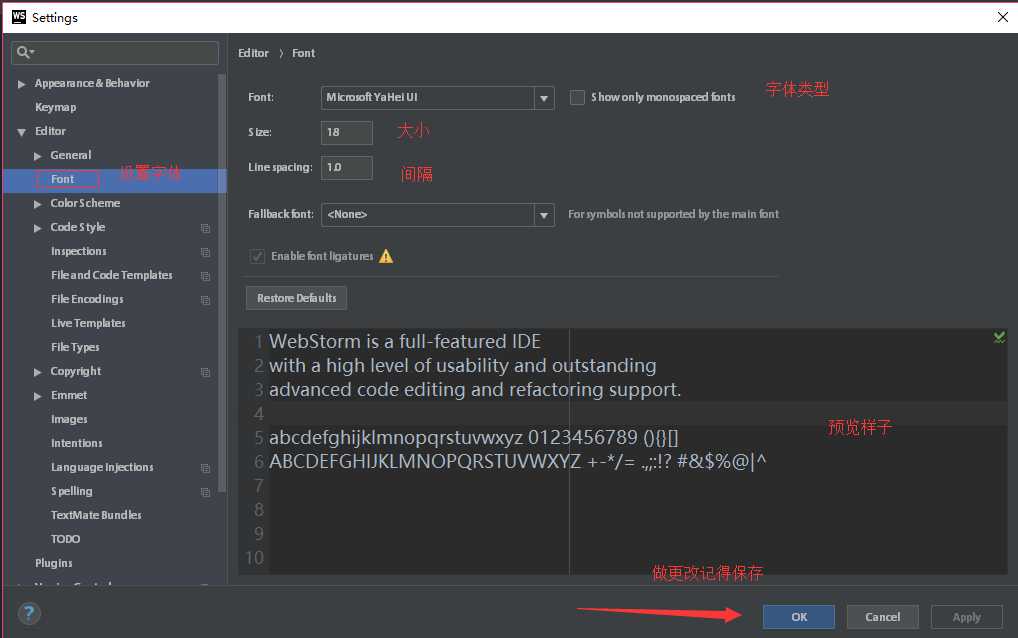The height and width of the screenshot is (638, 1018).
Task: Enable Show only monospaced fonts checkbox
Action: tap(577, 97)
